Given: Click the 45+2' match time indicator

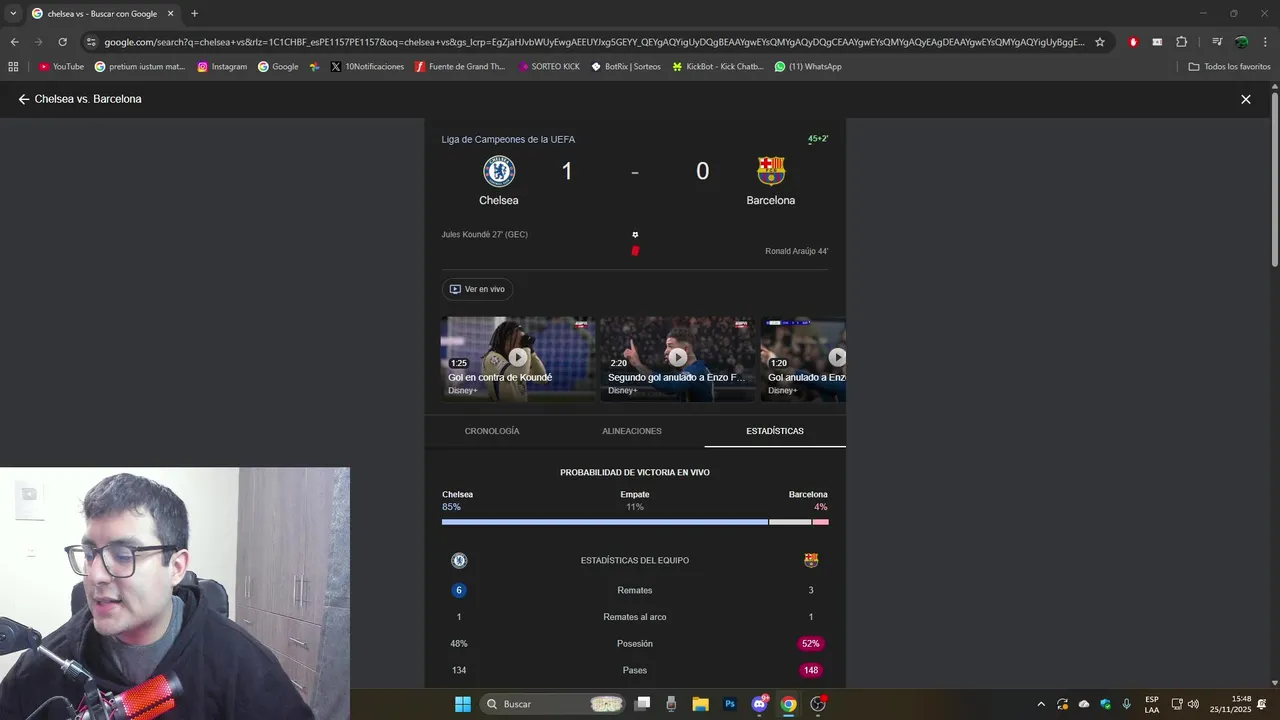Looking at the screenshot, I should coord(818,139).
